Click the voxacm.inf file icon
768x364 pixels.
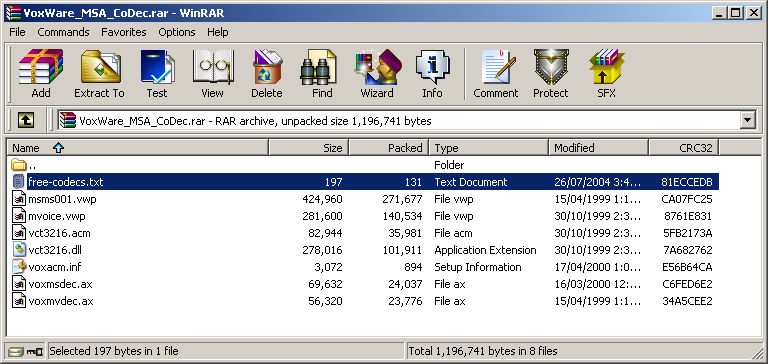[19, 267]
